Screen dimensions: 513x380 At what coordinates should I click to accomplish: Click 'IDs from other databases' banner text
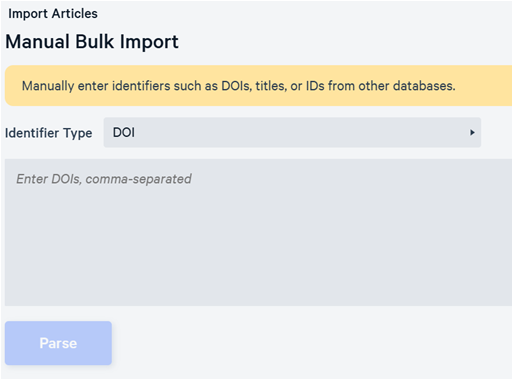[x=381, y=86]
